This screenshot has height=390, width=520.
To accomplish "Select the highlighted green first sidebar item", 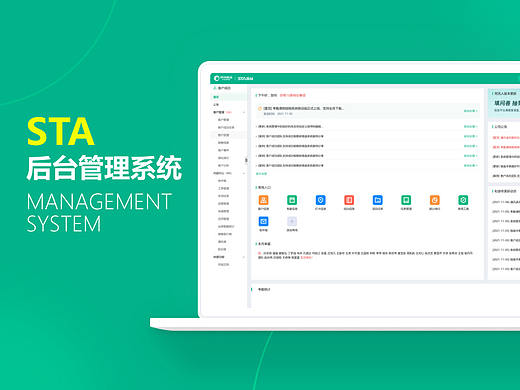I will click(228, 97).
